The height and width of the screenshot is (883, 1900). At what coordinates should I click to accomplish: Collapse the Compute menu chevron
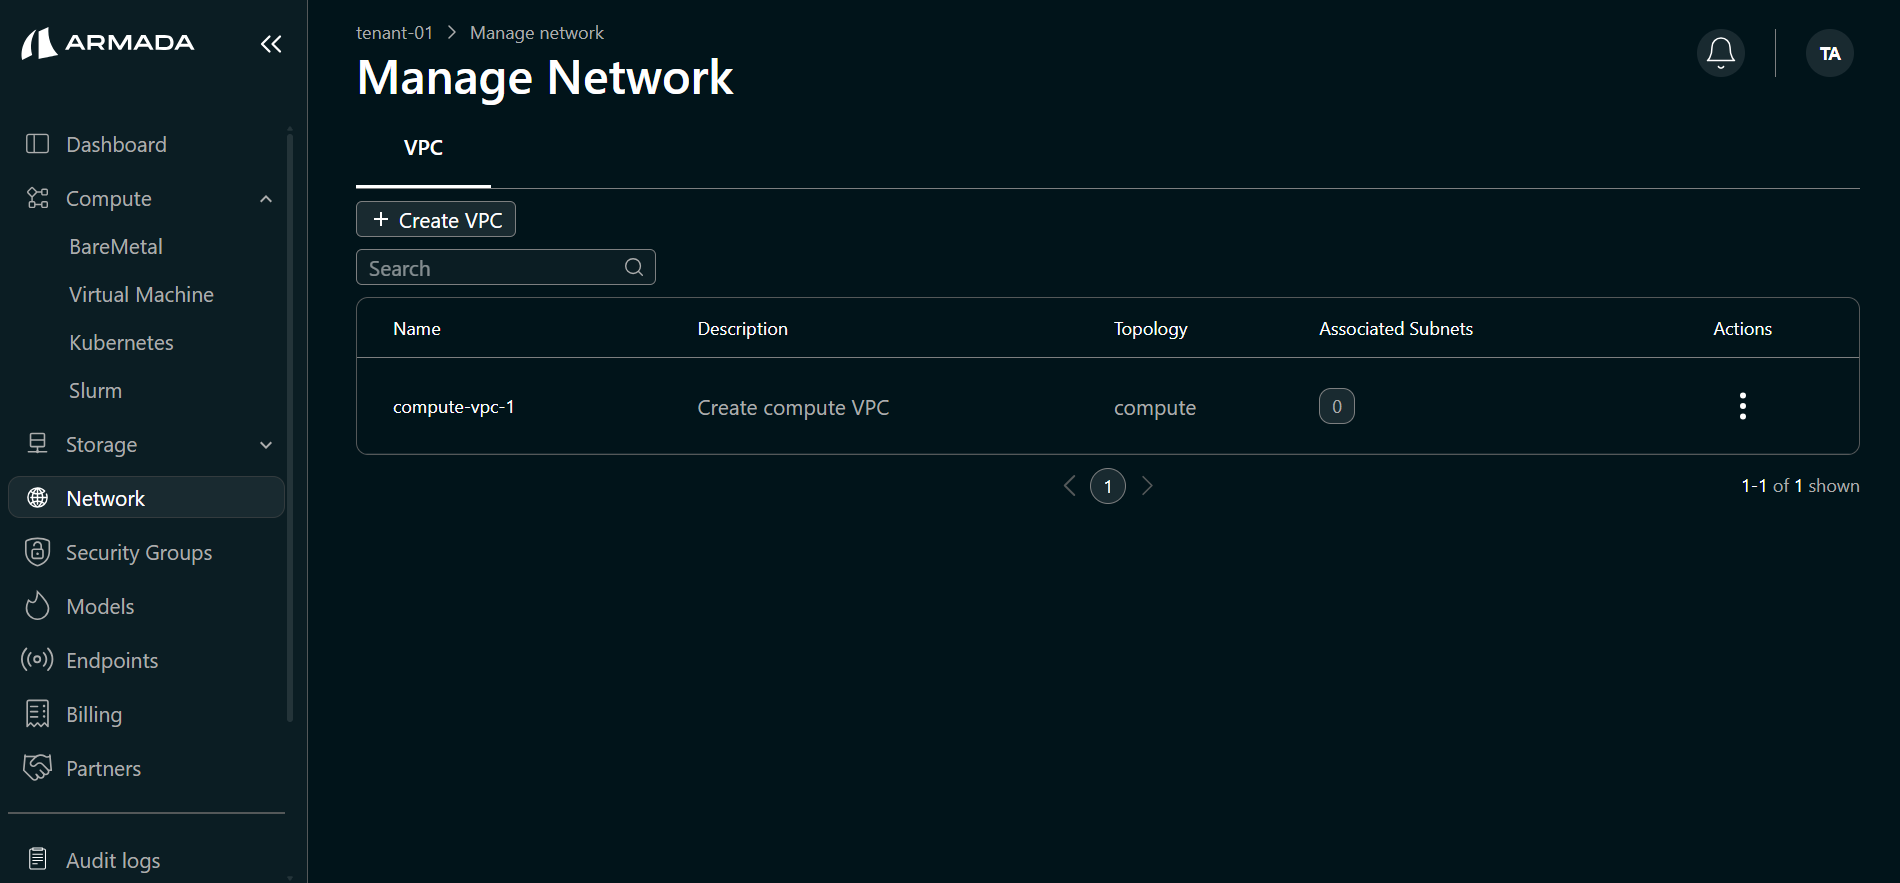266,199
